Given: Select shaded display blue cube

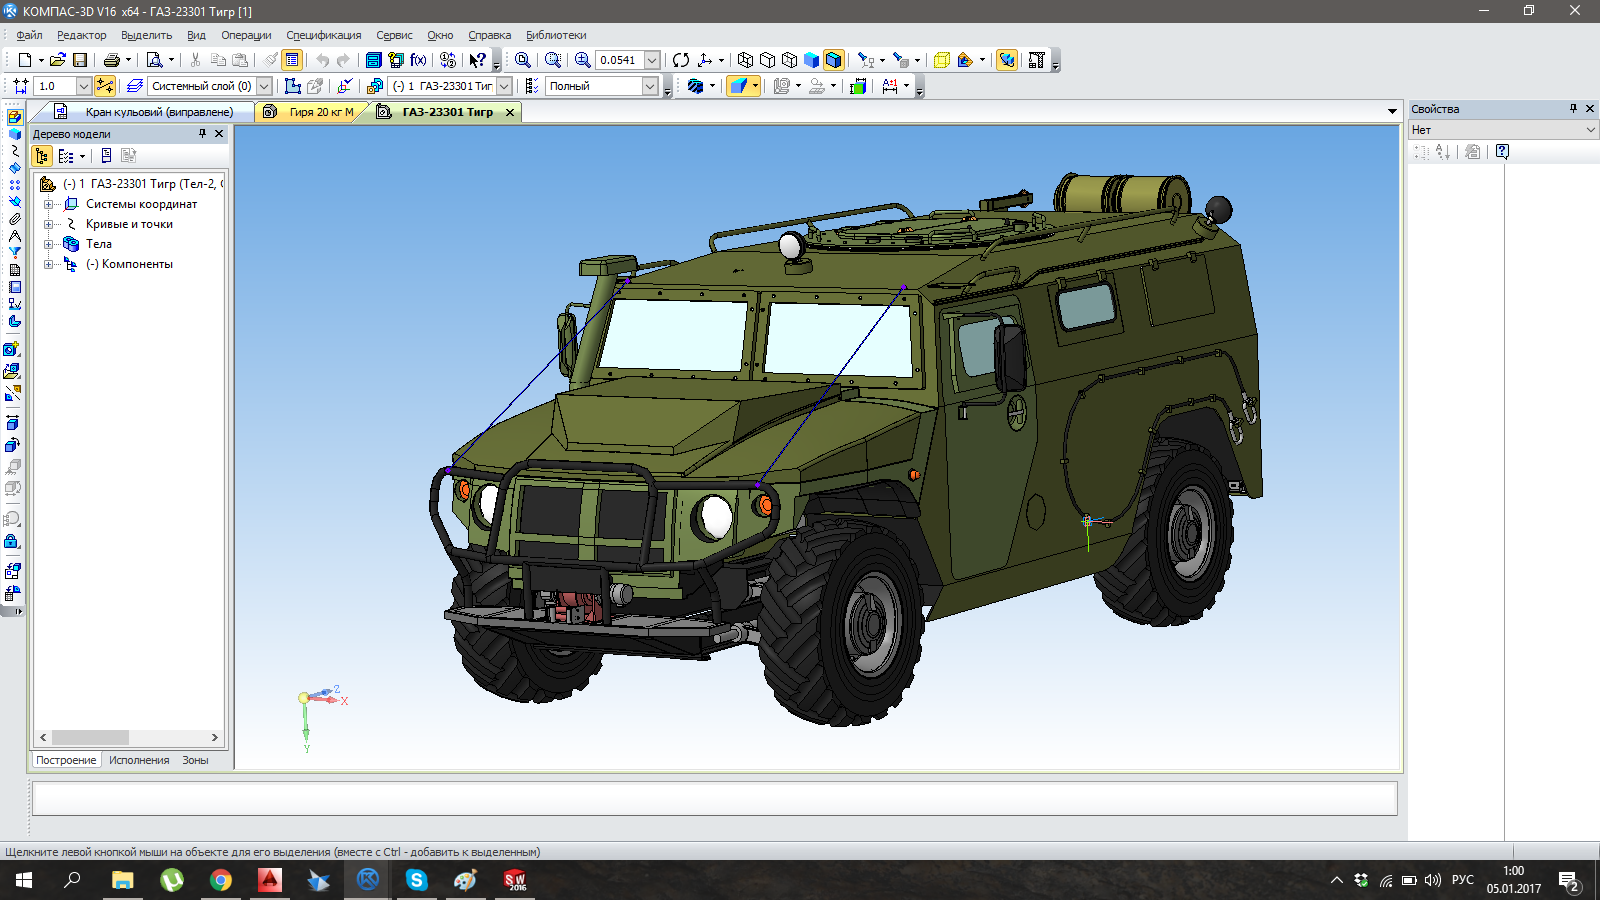Looking at the screenshot, I should [811, 60].
